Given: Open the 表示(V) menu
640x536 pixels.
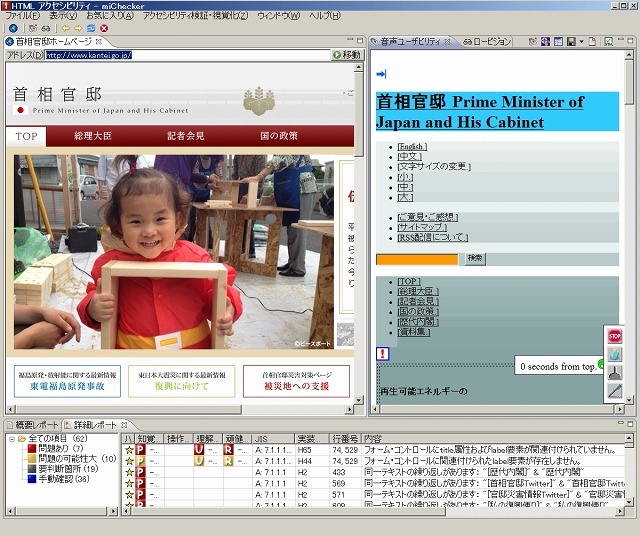Looking at the screenshot, I should (63, 16).
